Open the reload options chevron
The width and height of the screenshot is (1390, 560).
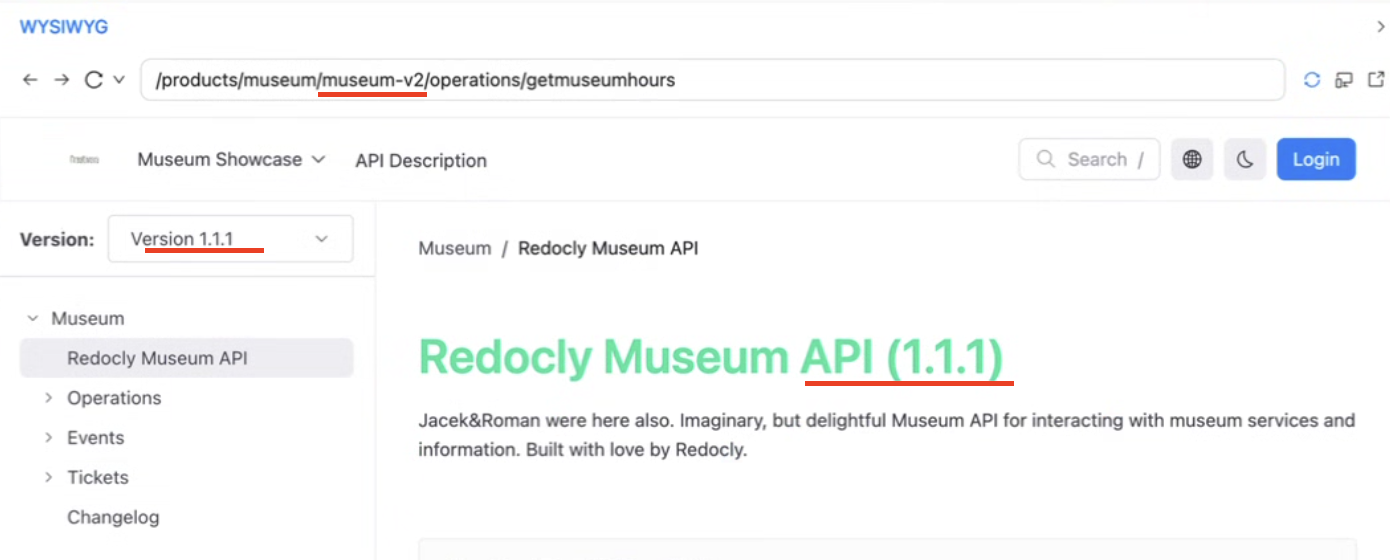pos(119,80)
